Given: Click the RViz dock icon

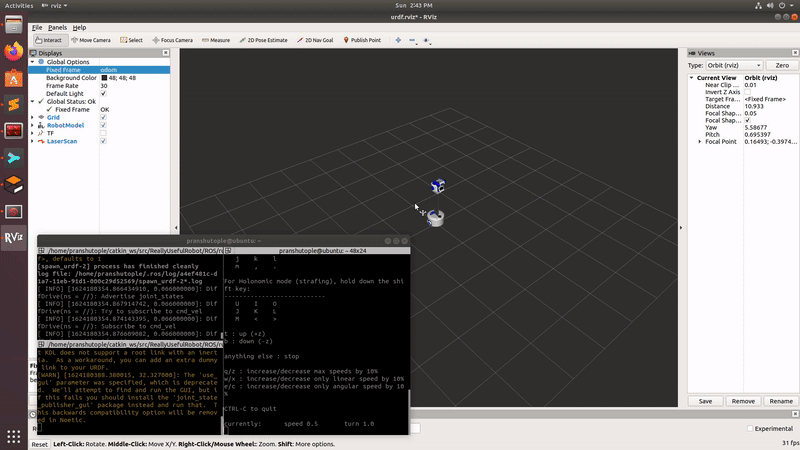Looking at the screenshot, I should click(x=14, y=238).
